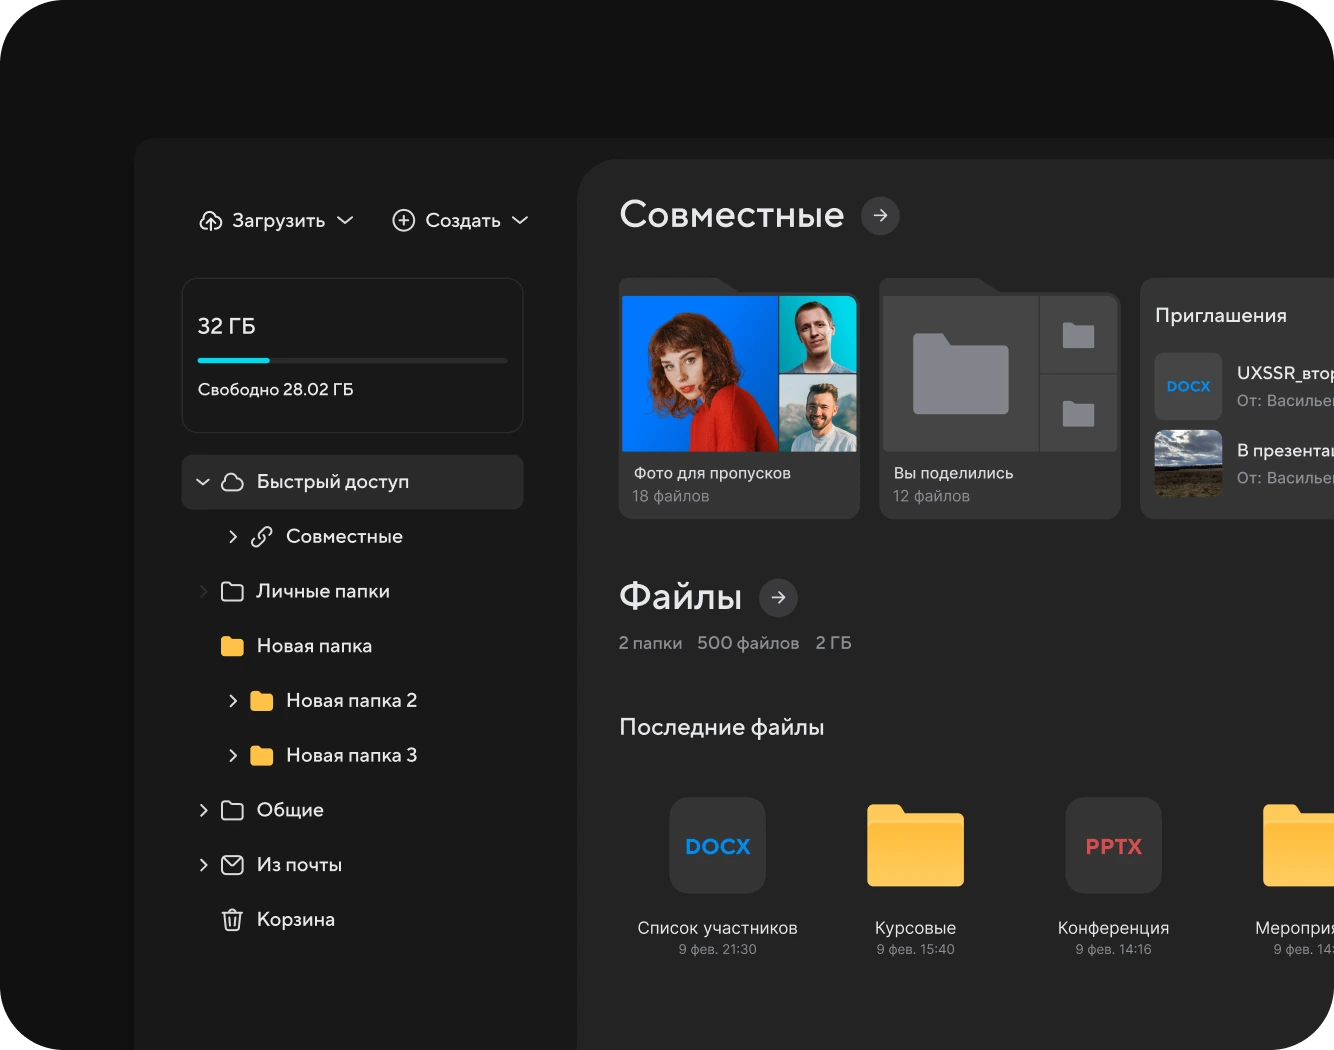
Task: Open the Фото для пропусков thumbnail
Action: point(739,372)
